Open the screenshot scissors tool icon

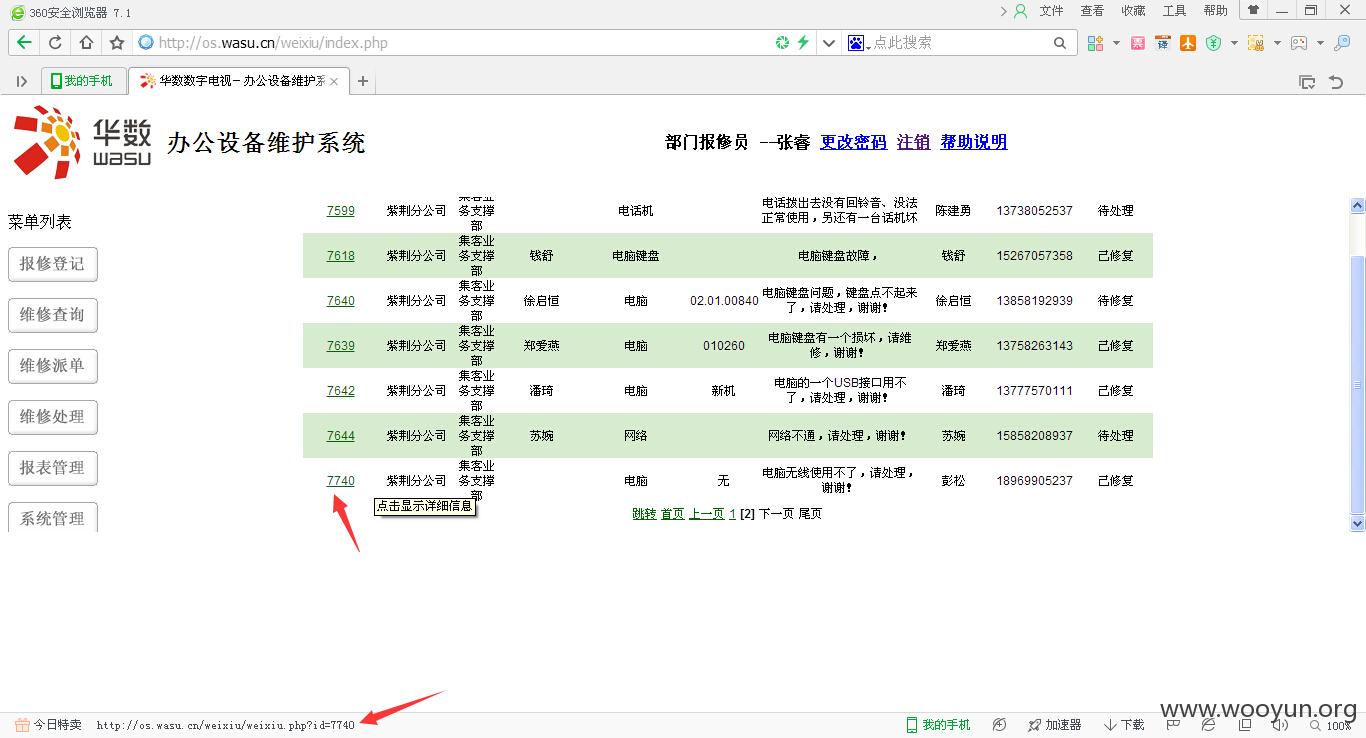point(1256,43)
